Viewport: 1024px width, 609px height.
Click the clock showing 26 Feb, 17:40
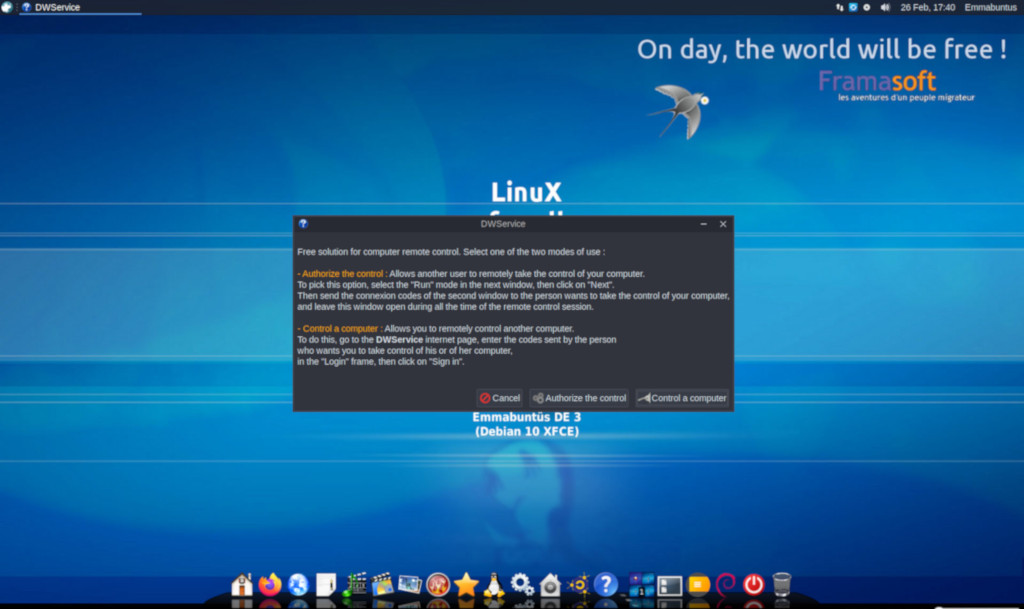click(927, 7)
